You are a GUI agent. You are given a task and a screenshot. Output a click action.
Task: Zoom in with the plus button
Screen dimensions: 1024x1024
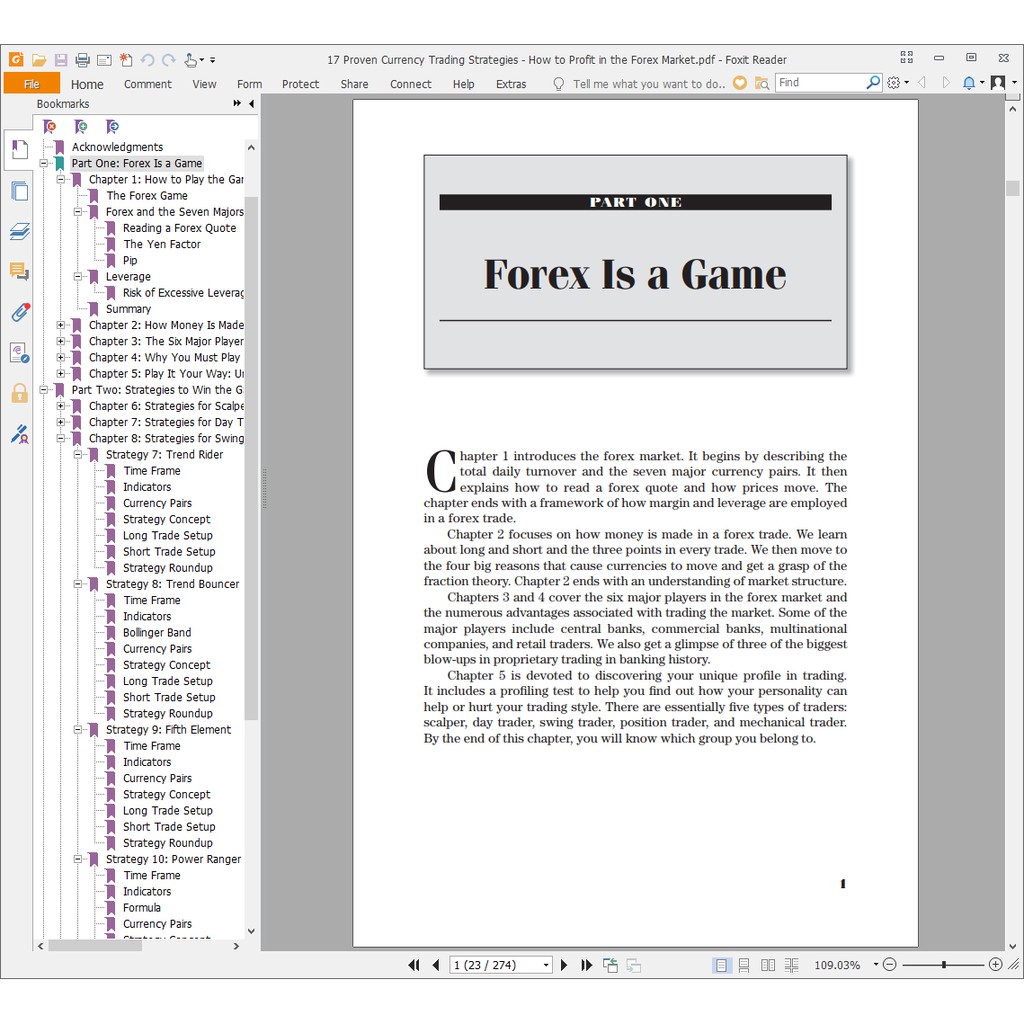(995, 964)
